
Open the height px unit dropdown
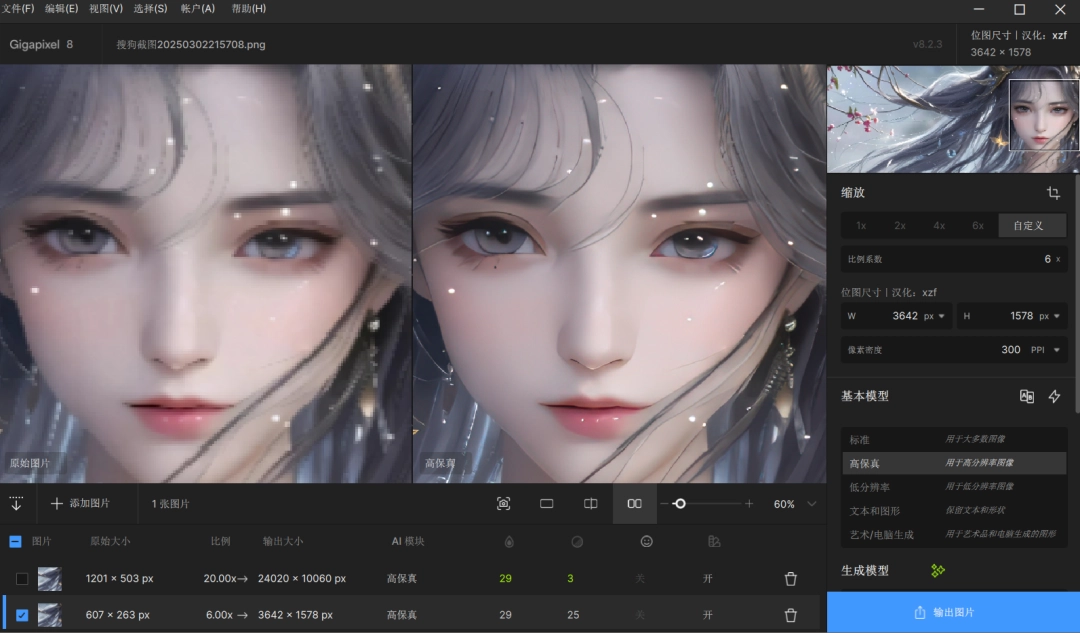pyautogui.click(x=1050, y=316)
